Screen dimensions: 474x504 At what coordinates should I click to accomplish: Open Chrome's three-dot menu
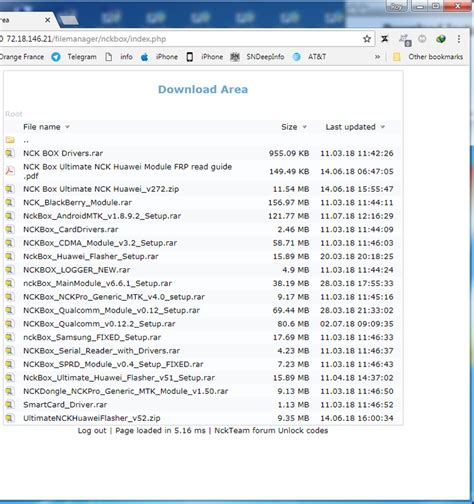pos(459,39)
